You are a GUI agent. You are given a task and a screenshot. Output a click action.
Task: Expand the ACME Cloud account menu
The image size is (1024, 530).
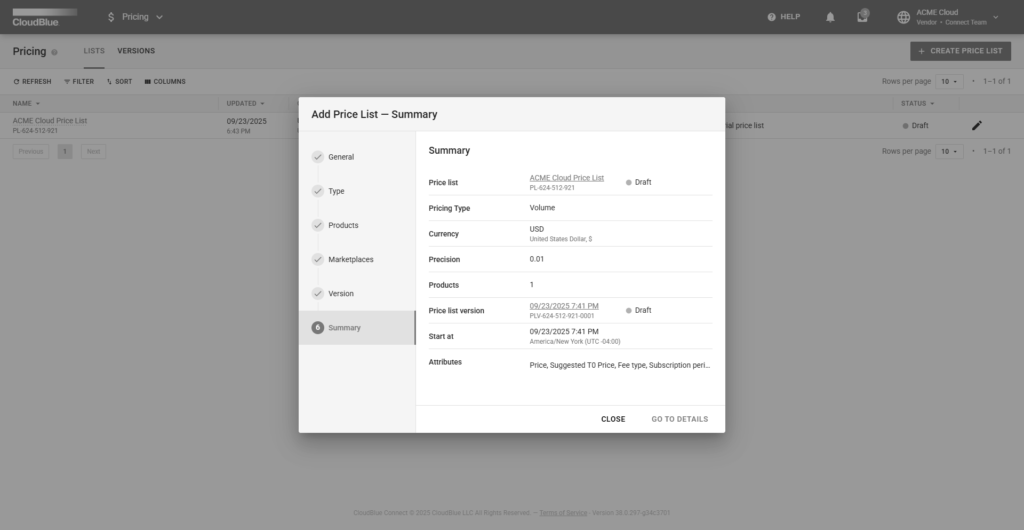tap(995, 17)
